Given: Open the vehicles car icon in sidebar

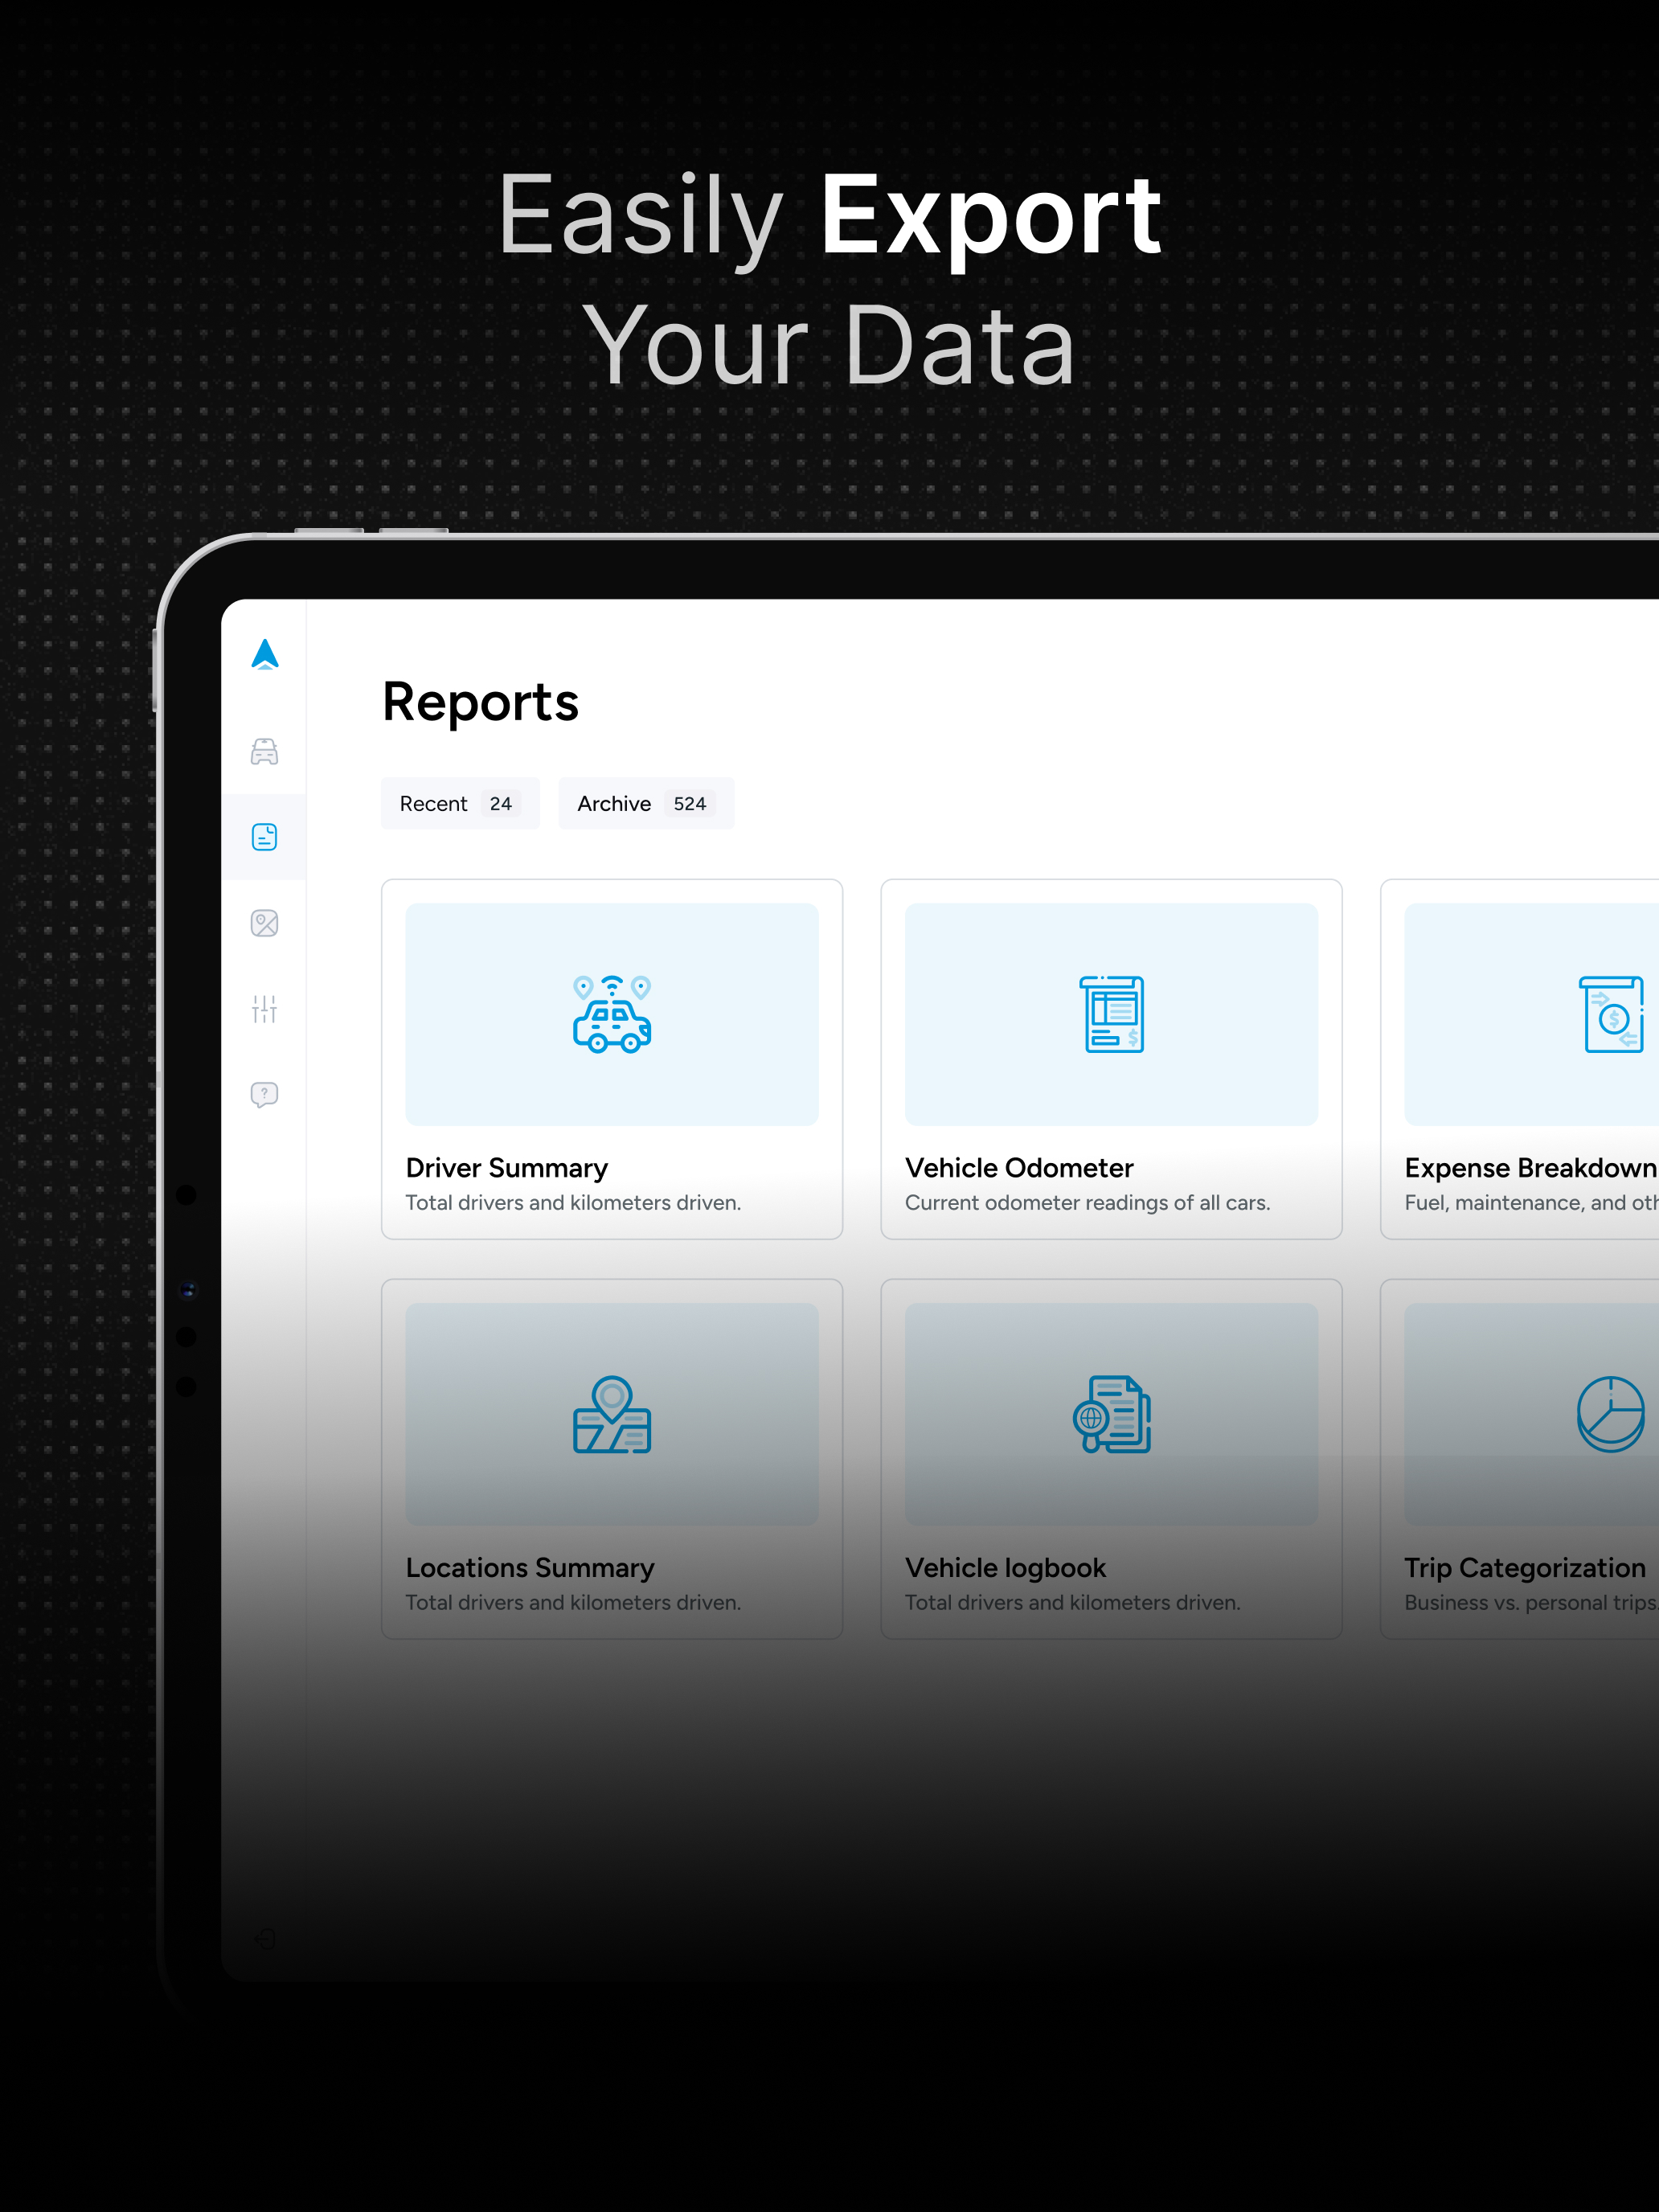Looking at the screenshot, I should [264, 751].
